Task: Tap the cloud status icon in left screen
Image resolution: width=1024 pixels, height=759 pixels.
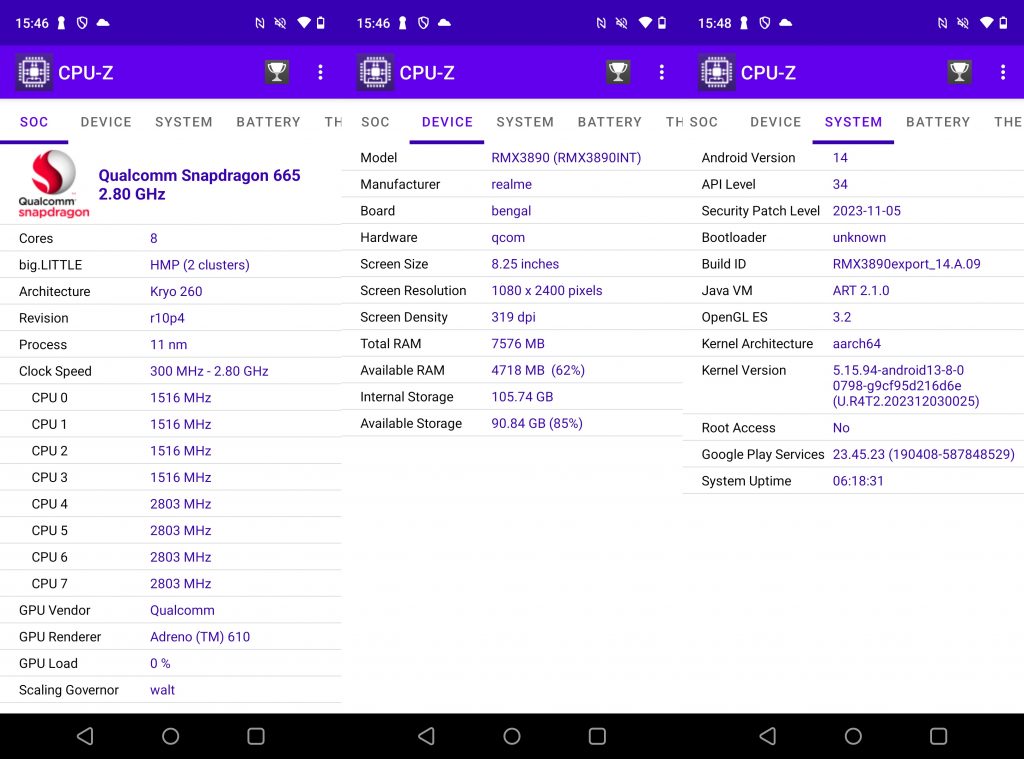Action: tap(103, 23)
